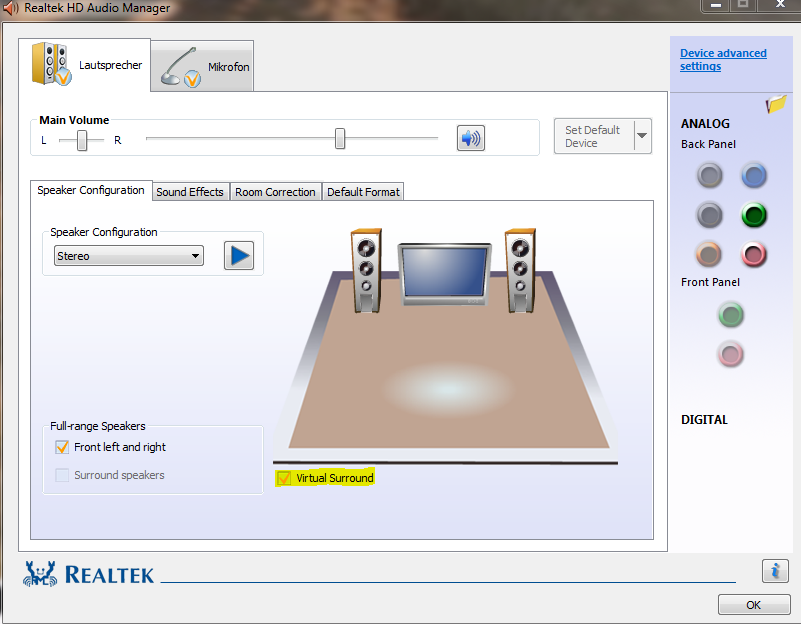Expand the Set Default Device arrow
This screenshot has width=801, height=624.
[643, 136]
